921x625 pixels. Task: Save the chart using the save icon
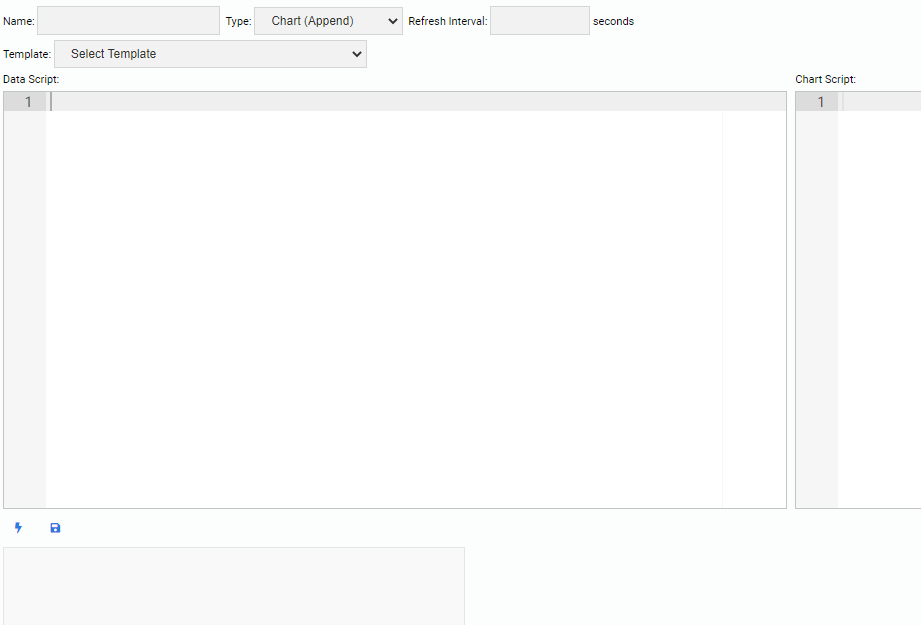55,527
